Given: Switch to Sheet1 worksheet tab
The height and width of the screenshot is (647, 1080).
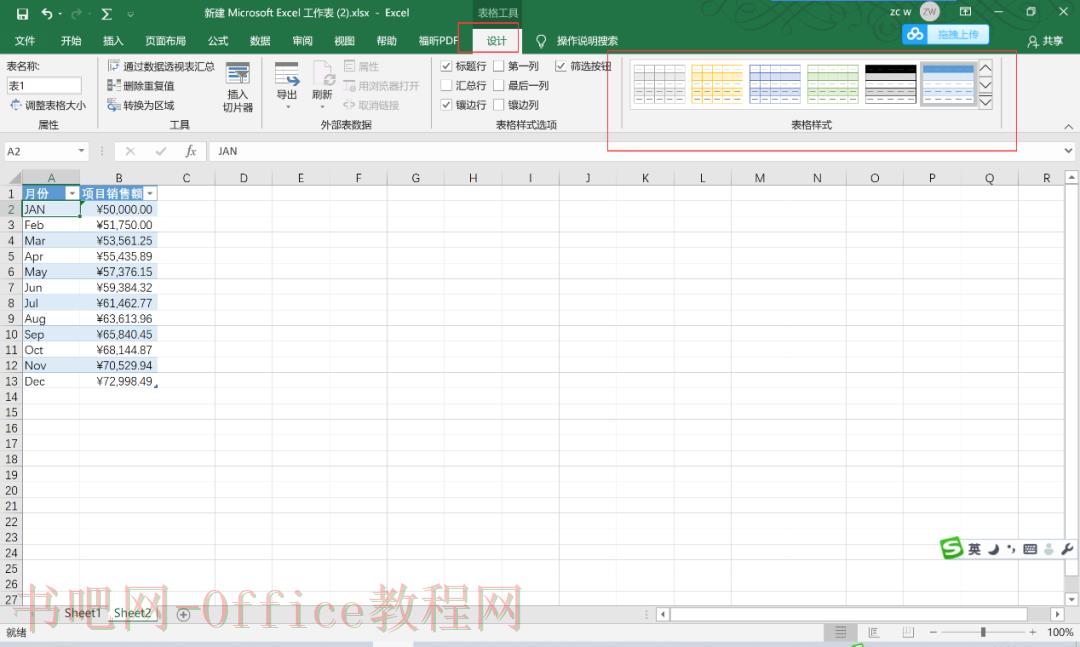Looking at the screenshot, I should [83, 613].
